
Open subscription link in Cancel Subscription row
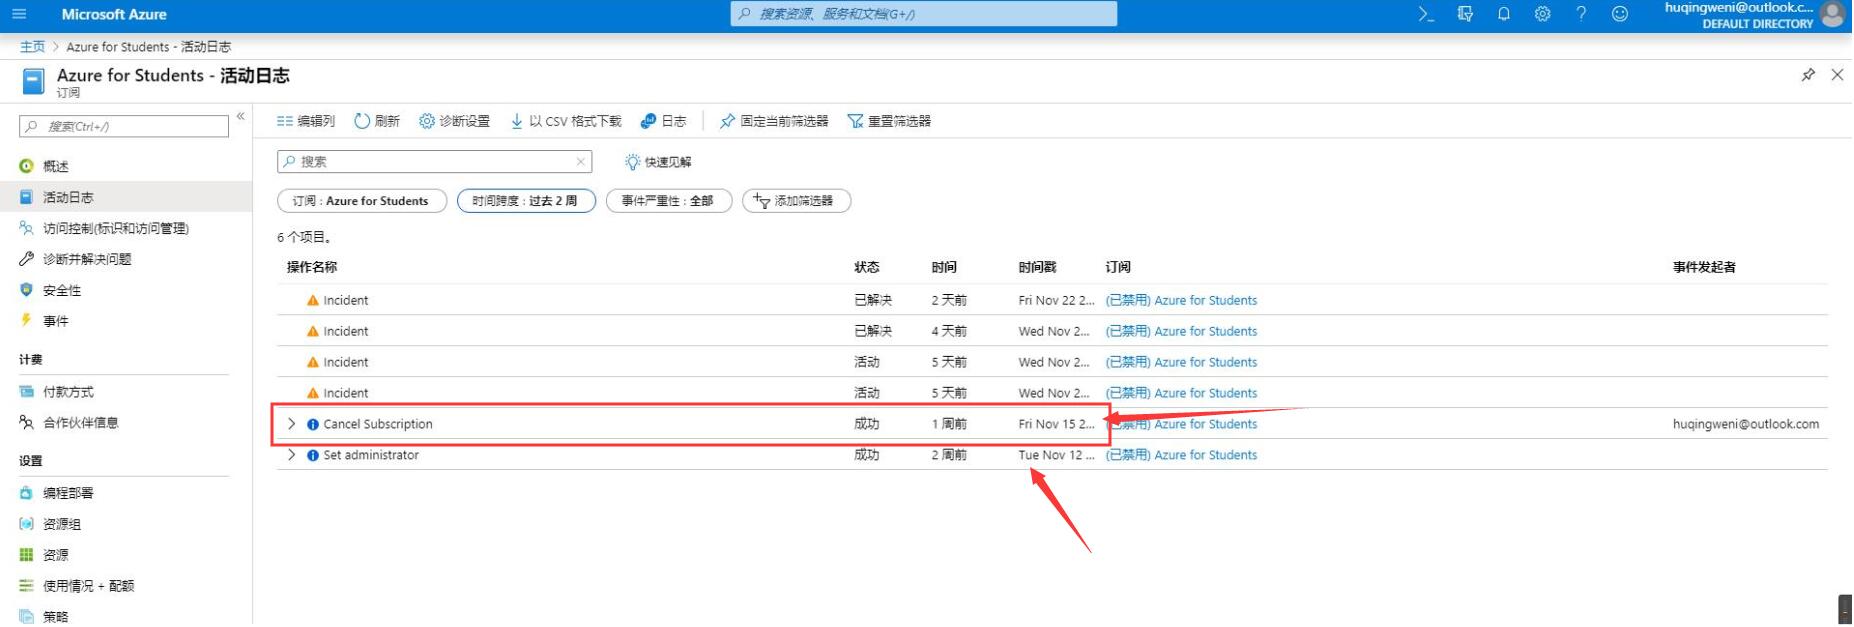1181,424
